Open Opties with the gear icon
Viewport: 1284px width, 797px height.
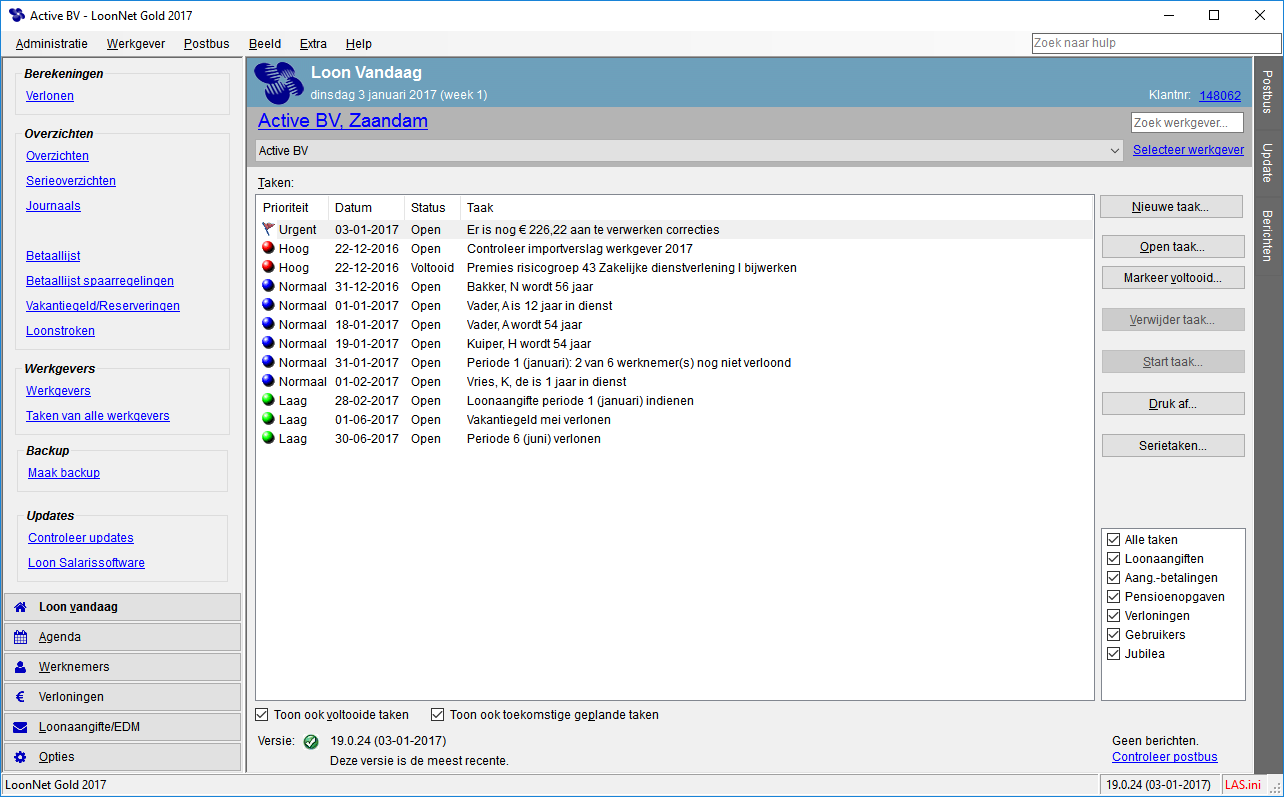coord(22,757)
